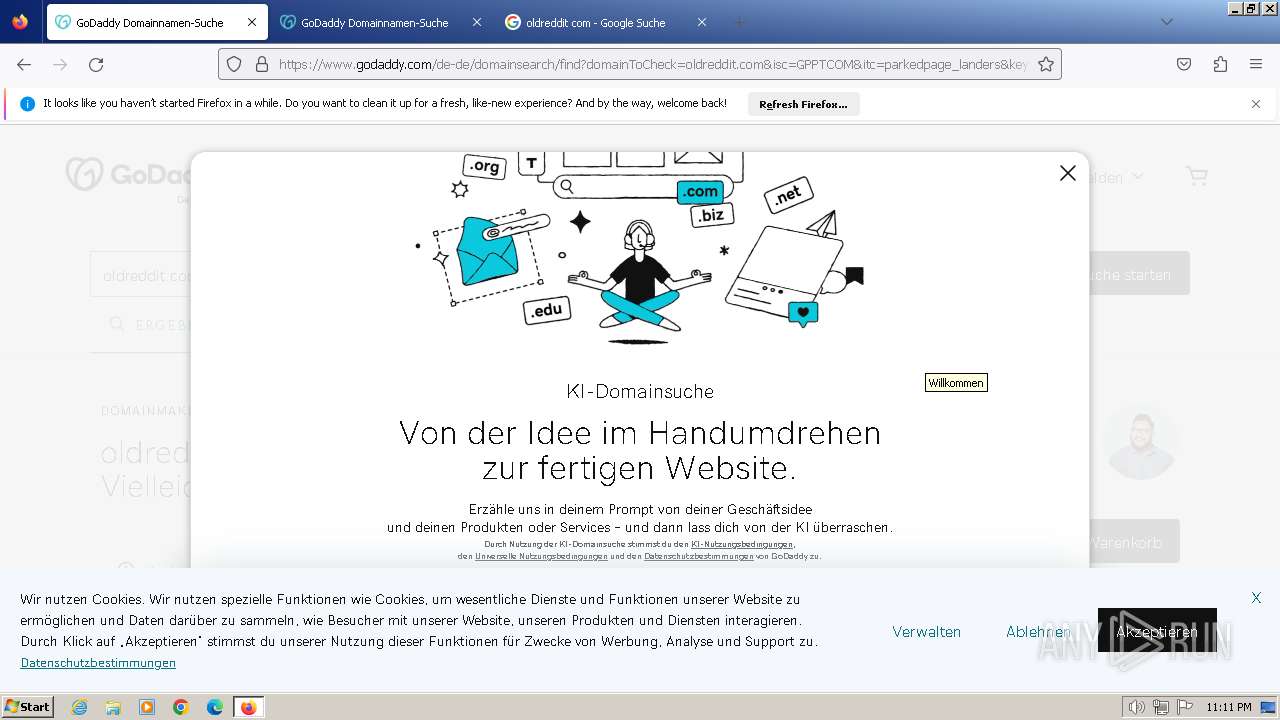Open Universelle Nutzungsbedingungen link
Image resolution: width=1280 pixels, height=720 pixels.
click(x=541, y=556)
